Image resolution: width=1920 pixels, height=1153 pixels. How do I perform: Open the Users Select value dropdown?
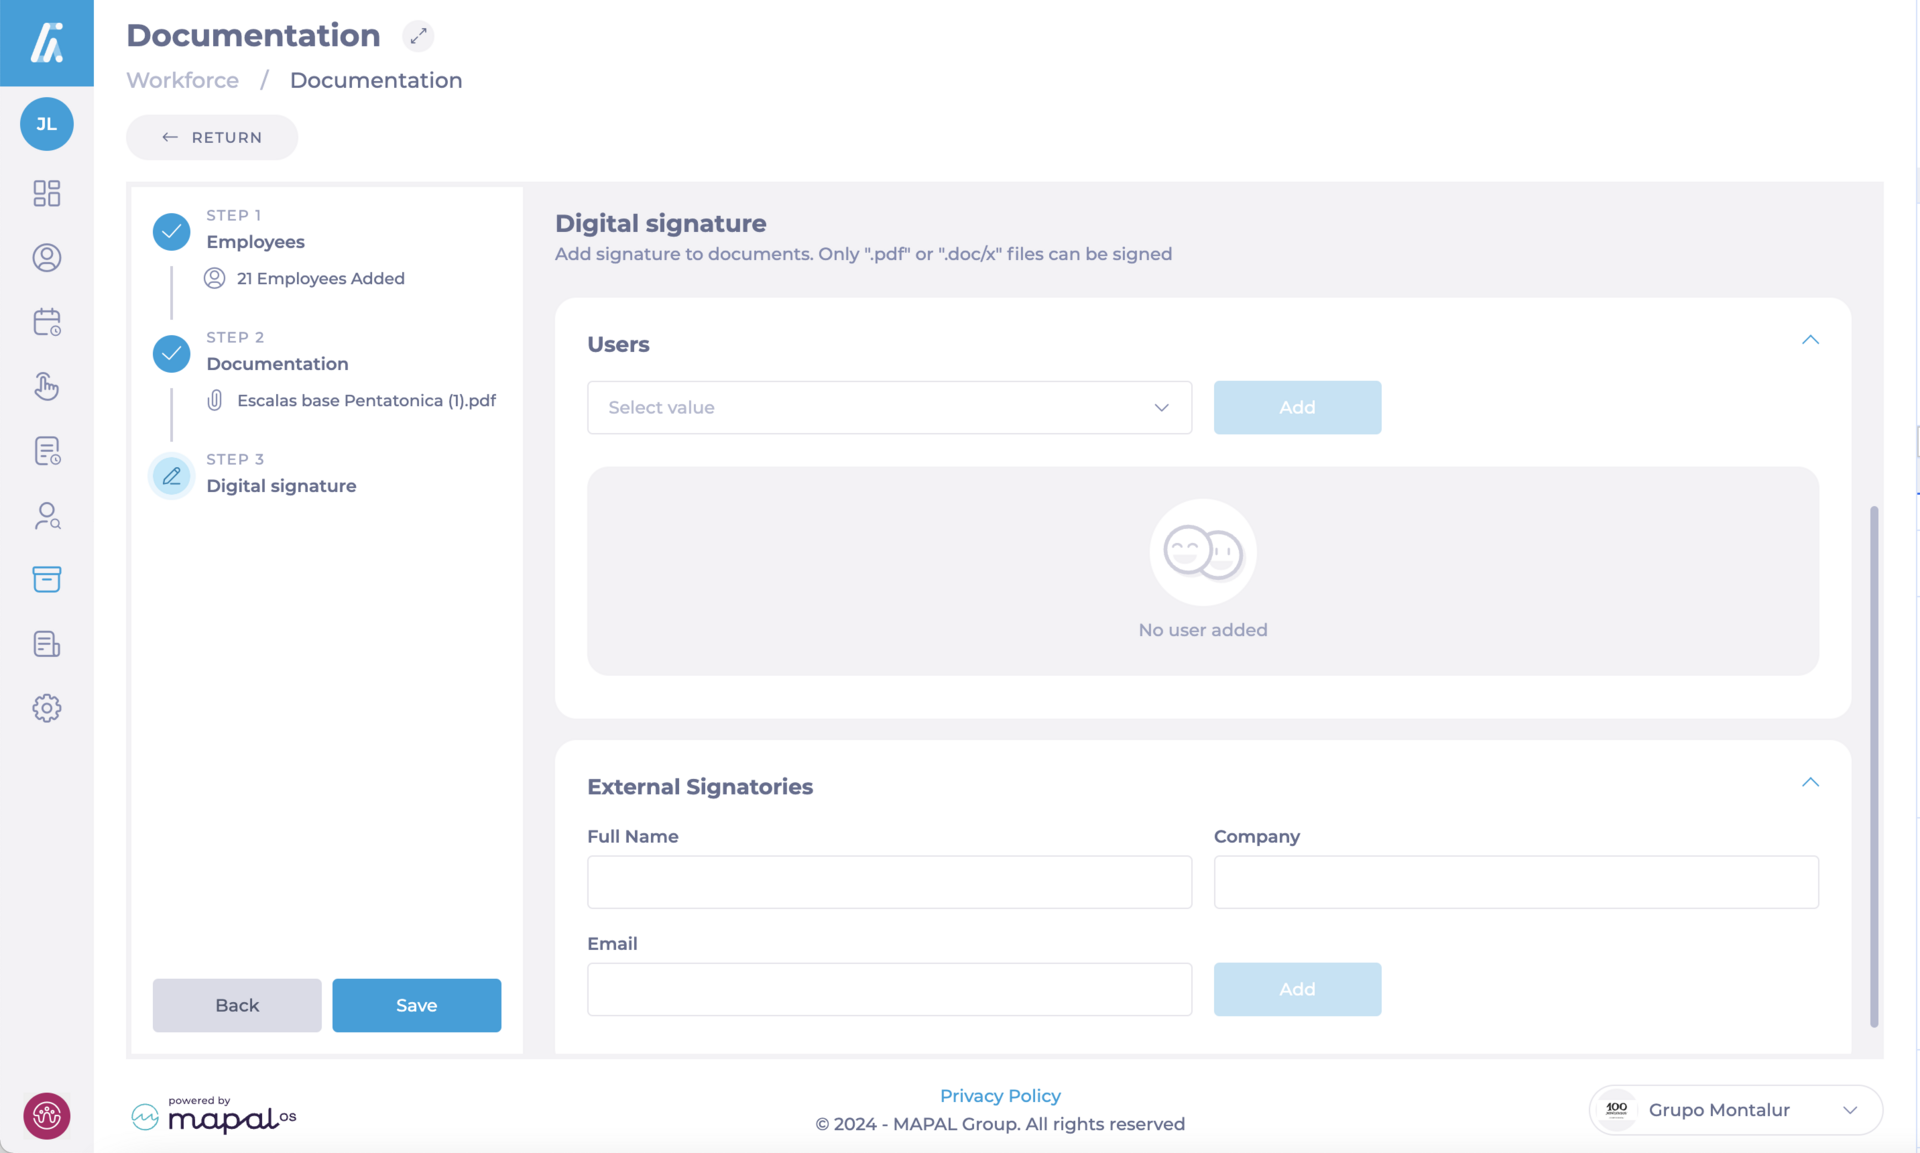889,407
